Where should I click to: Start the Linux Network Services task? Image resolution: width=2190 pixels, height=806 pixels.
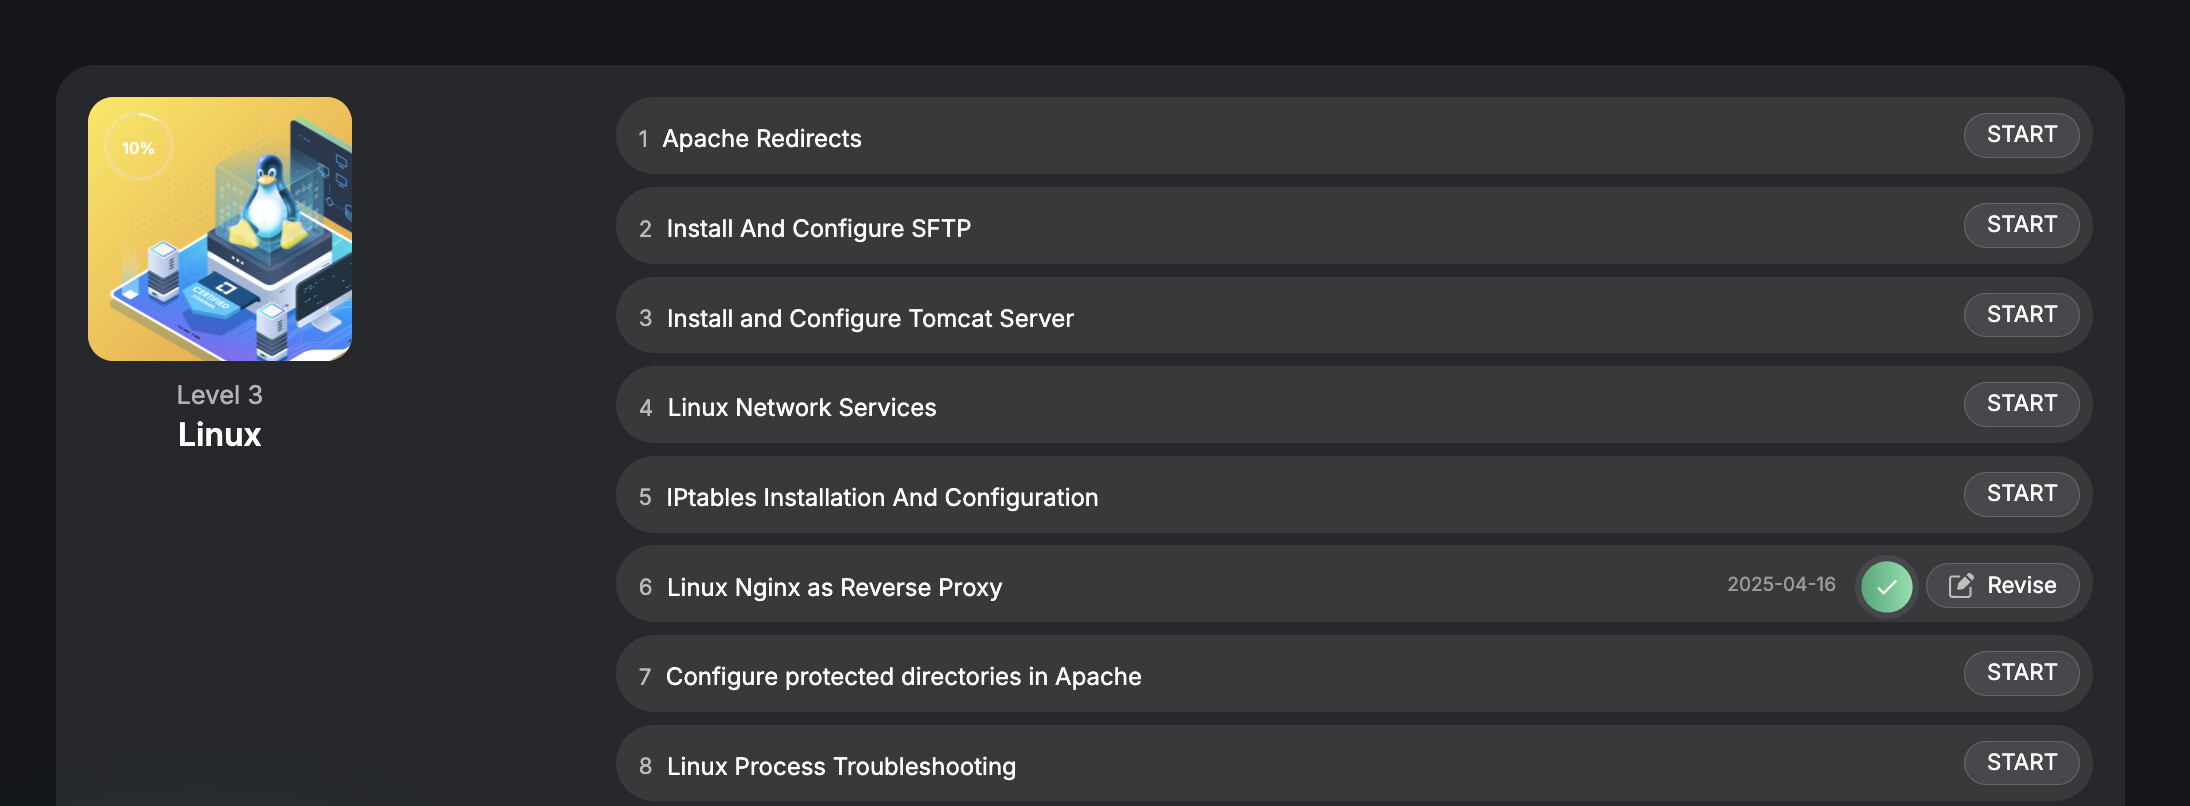click(2021, 404)
